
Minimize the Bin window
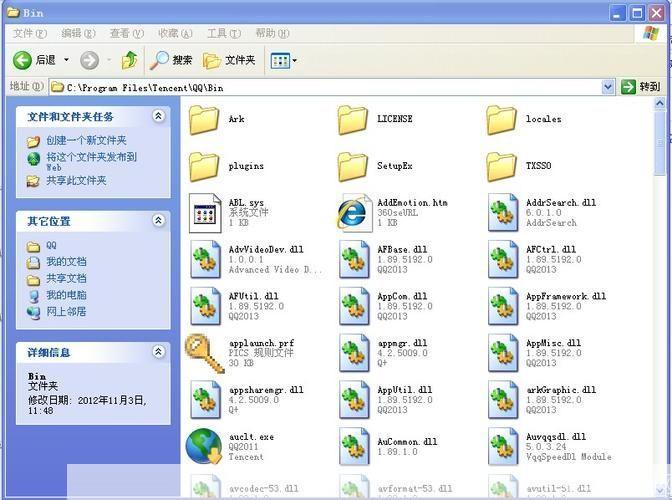tap(618, 13)
